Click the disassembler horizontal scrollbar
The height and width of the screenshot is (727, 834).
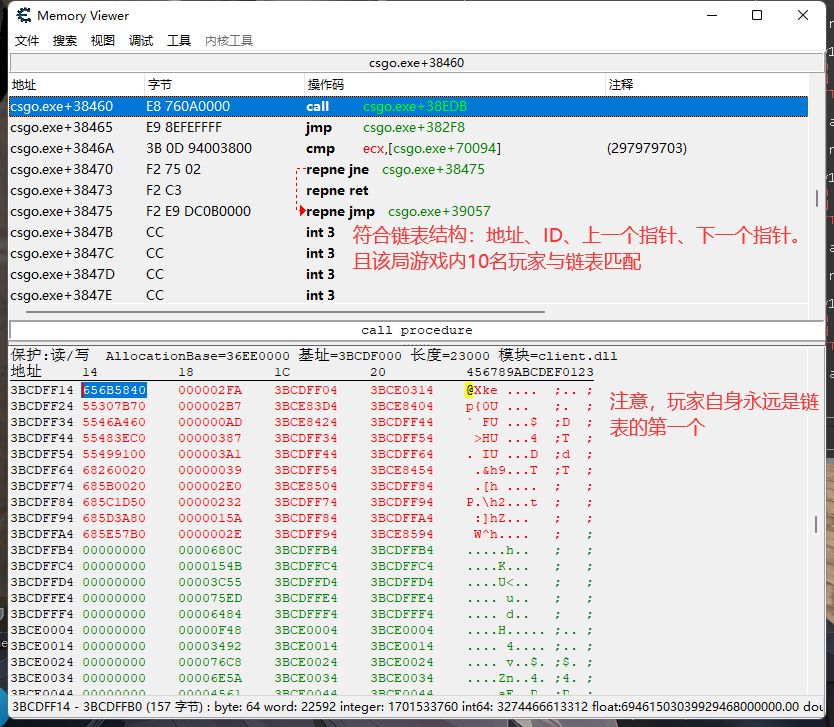[x=285, y=312]
